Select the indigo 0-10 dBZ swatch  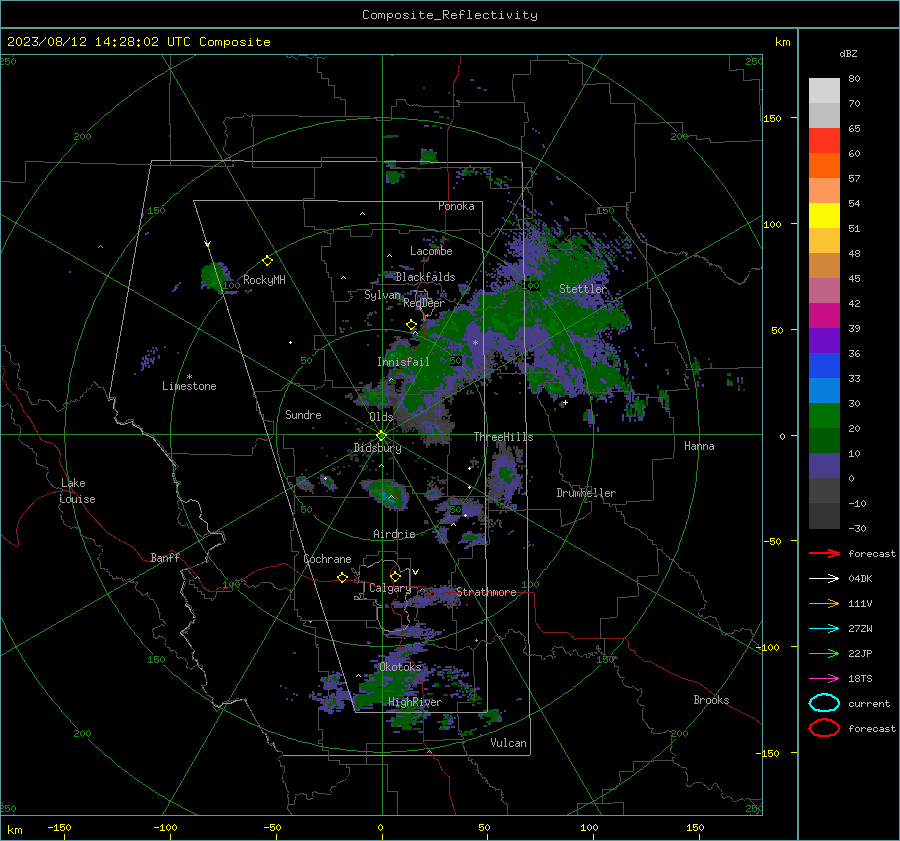pyautogui.click(x=824, y=466)
